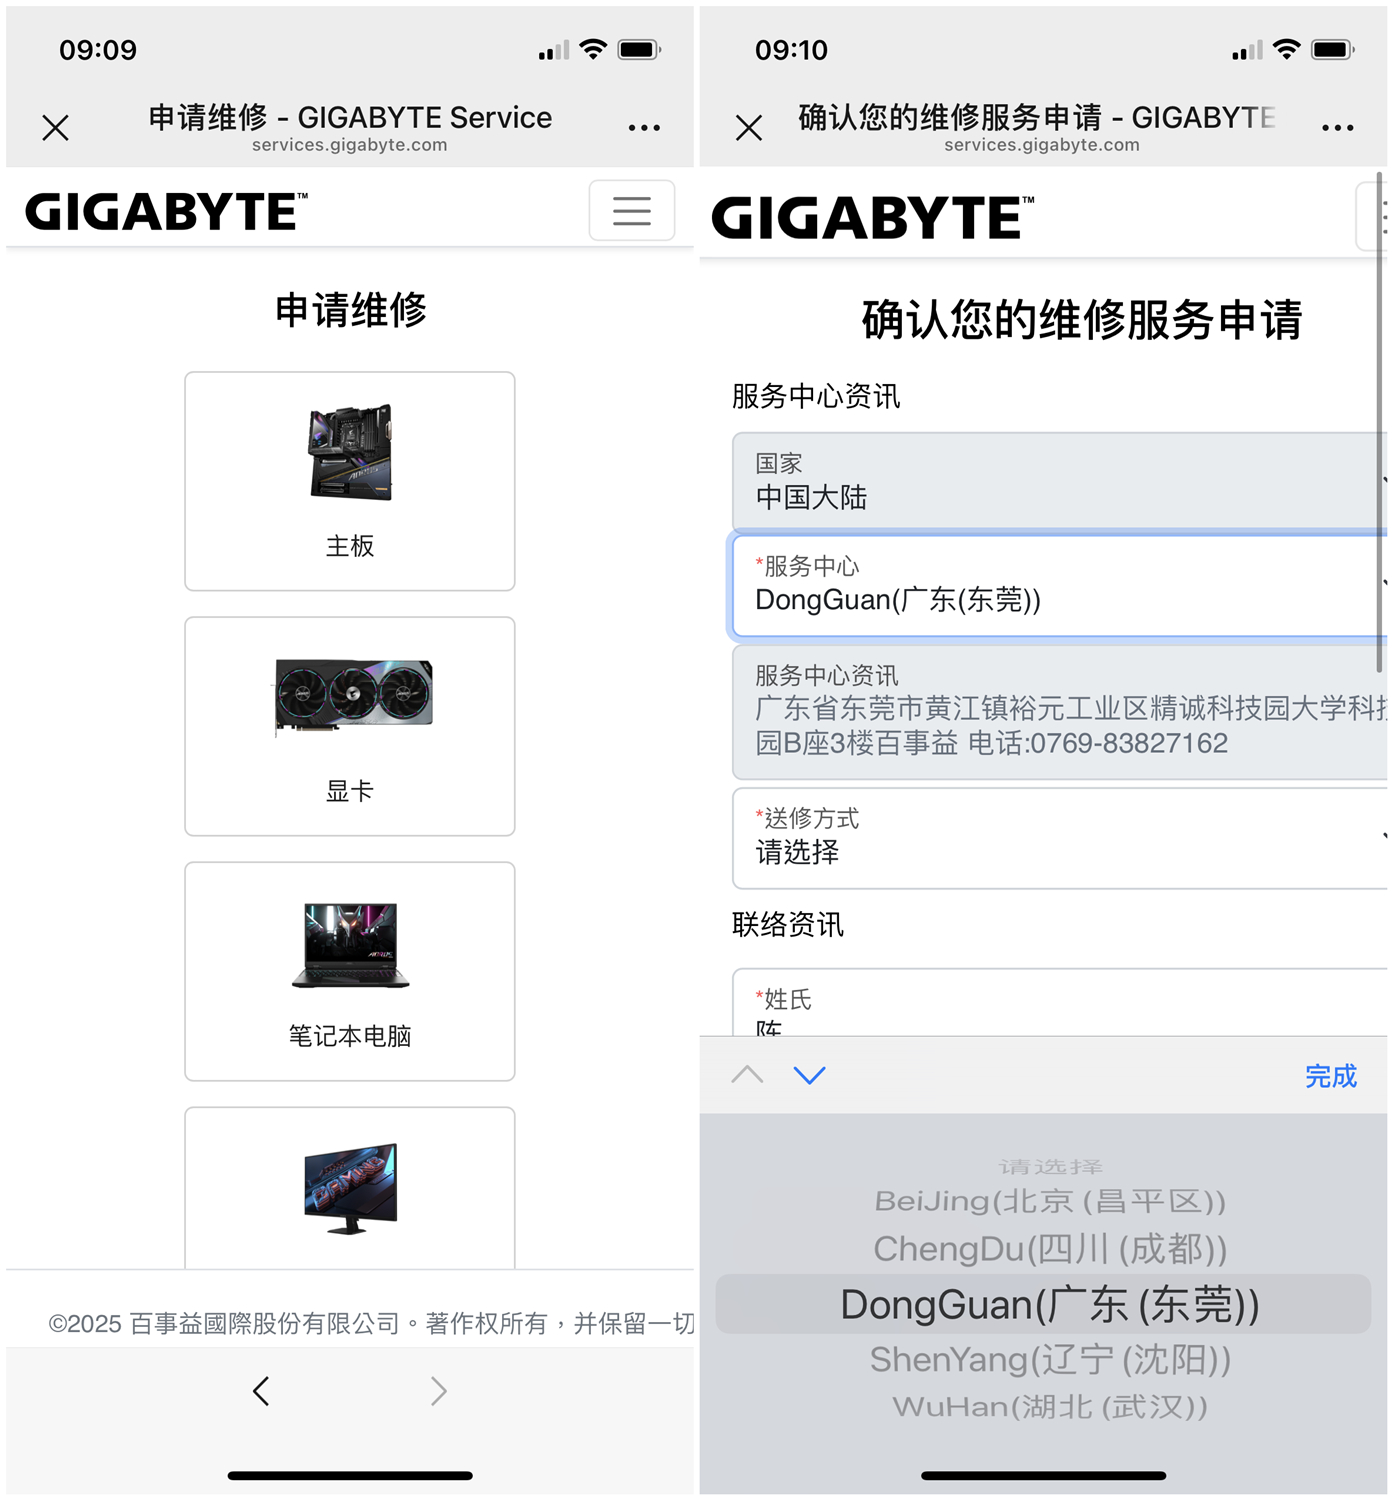
Task: Choose WuHan(湖北 (武汉)) in picker
Action: click(1050, 1407)
